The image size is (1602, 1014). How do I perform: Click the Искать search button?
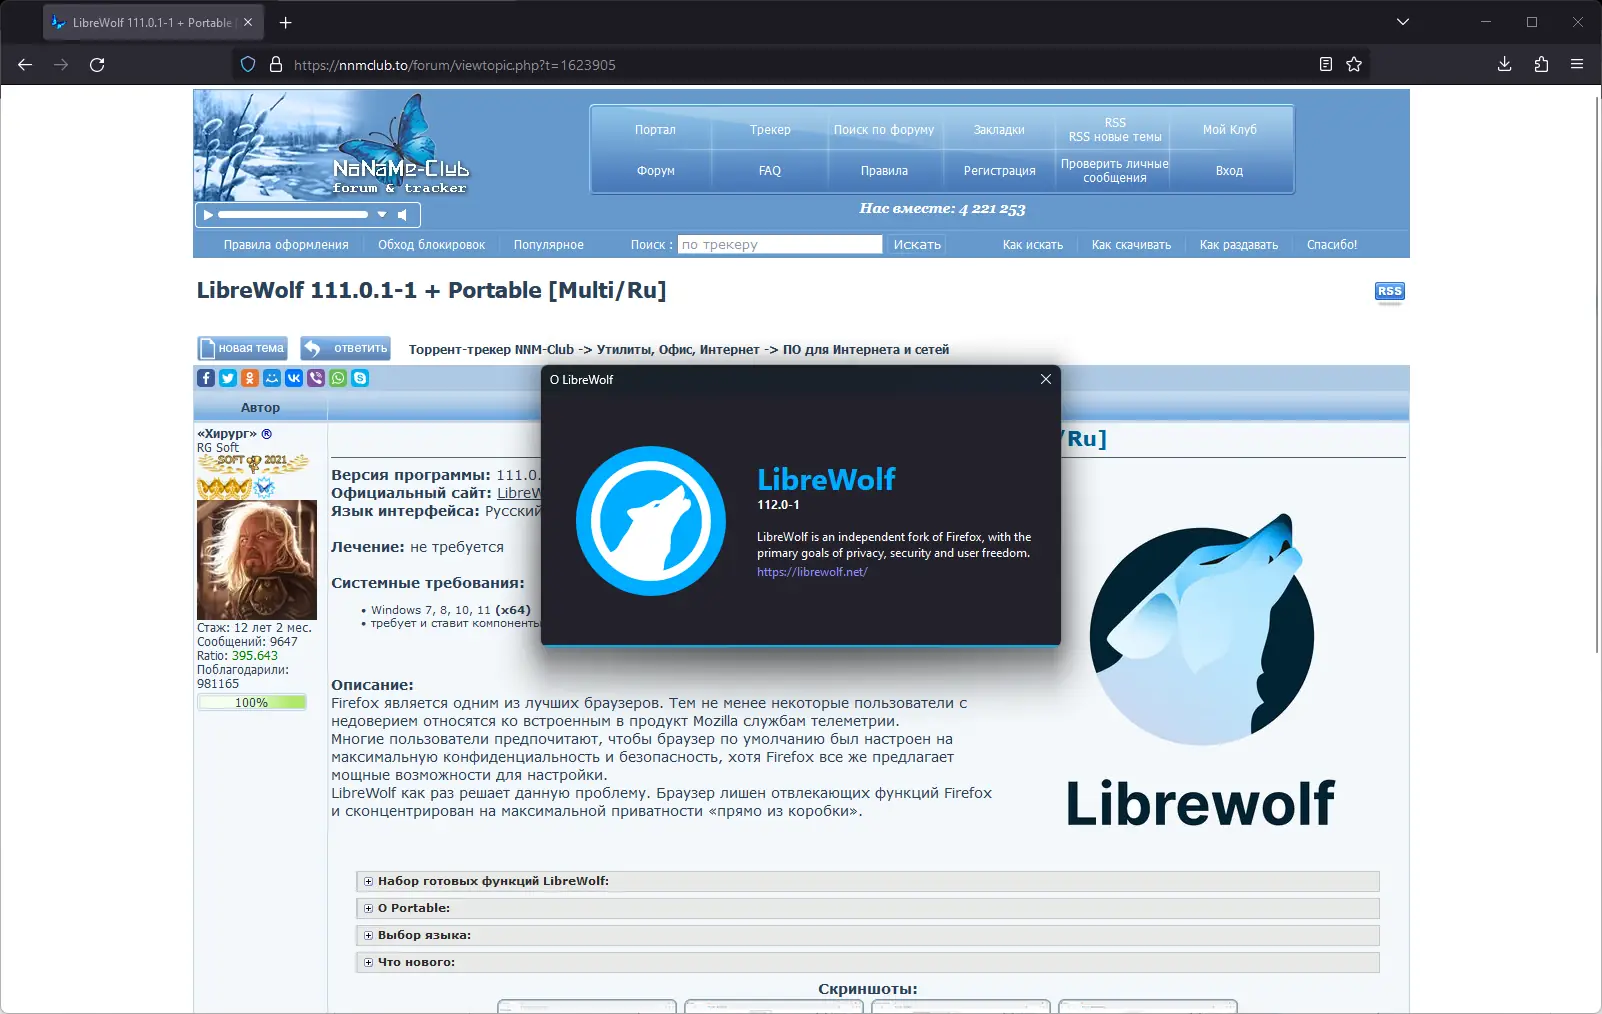tap(917, 245)
